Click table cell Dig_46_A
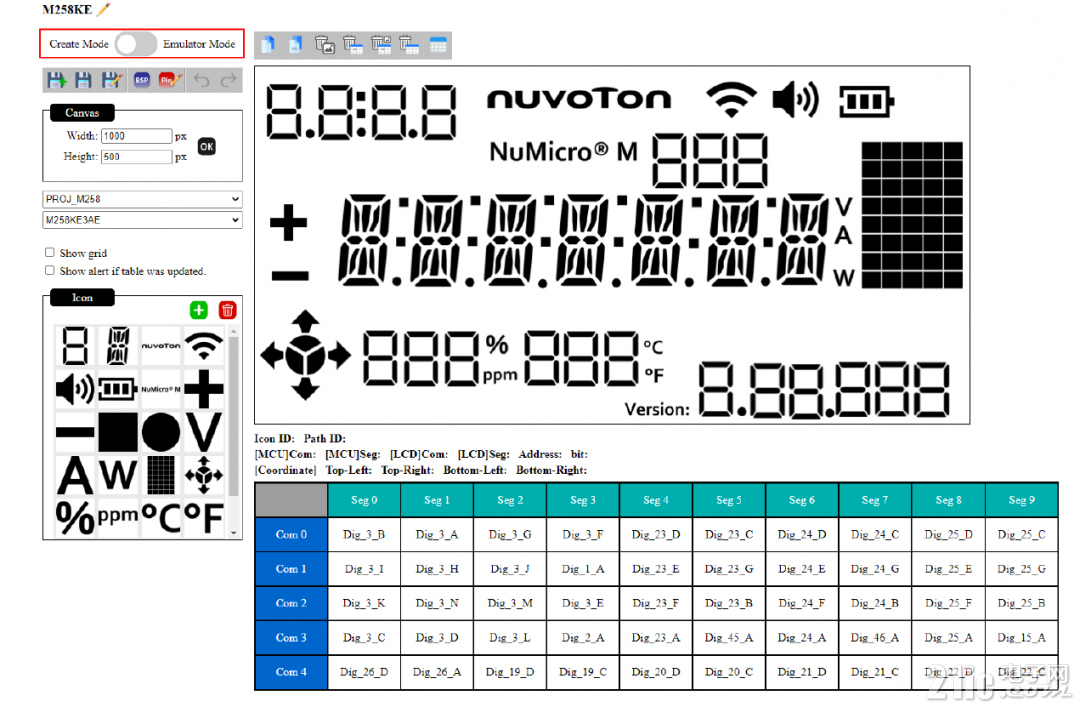The image size is (1080, 707). click(875, 637)
